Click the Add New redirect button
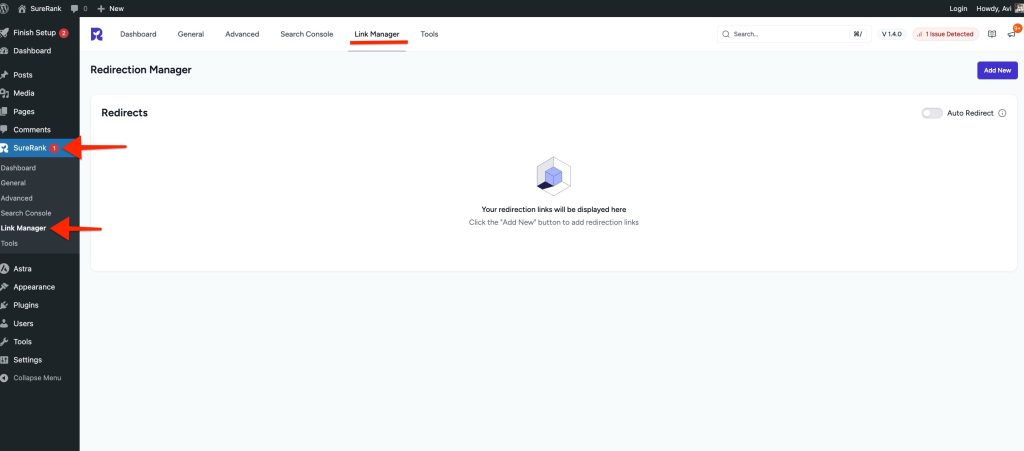This screenshot has height=451, width=1024. point(997,70)
